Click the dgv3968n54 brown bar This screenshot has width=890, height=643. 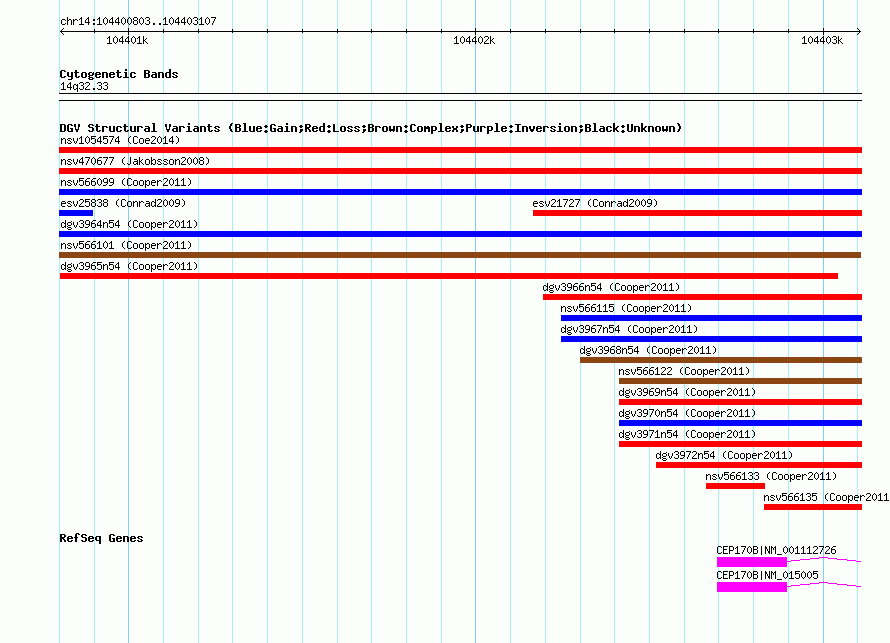[x=721, y=360]
